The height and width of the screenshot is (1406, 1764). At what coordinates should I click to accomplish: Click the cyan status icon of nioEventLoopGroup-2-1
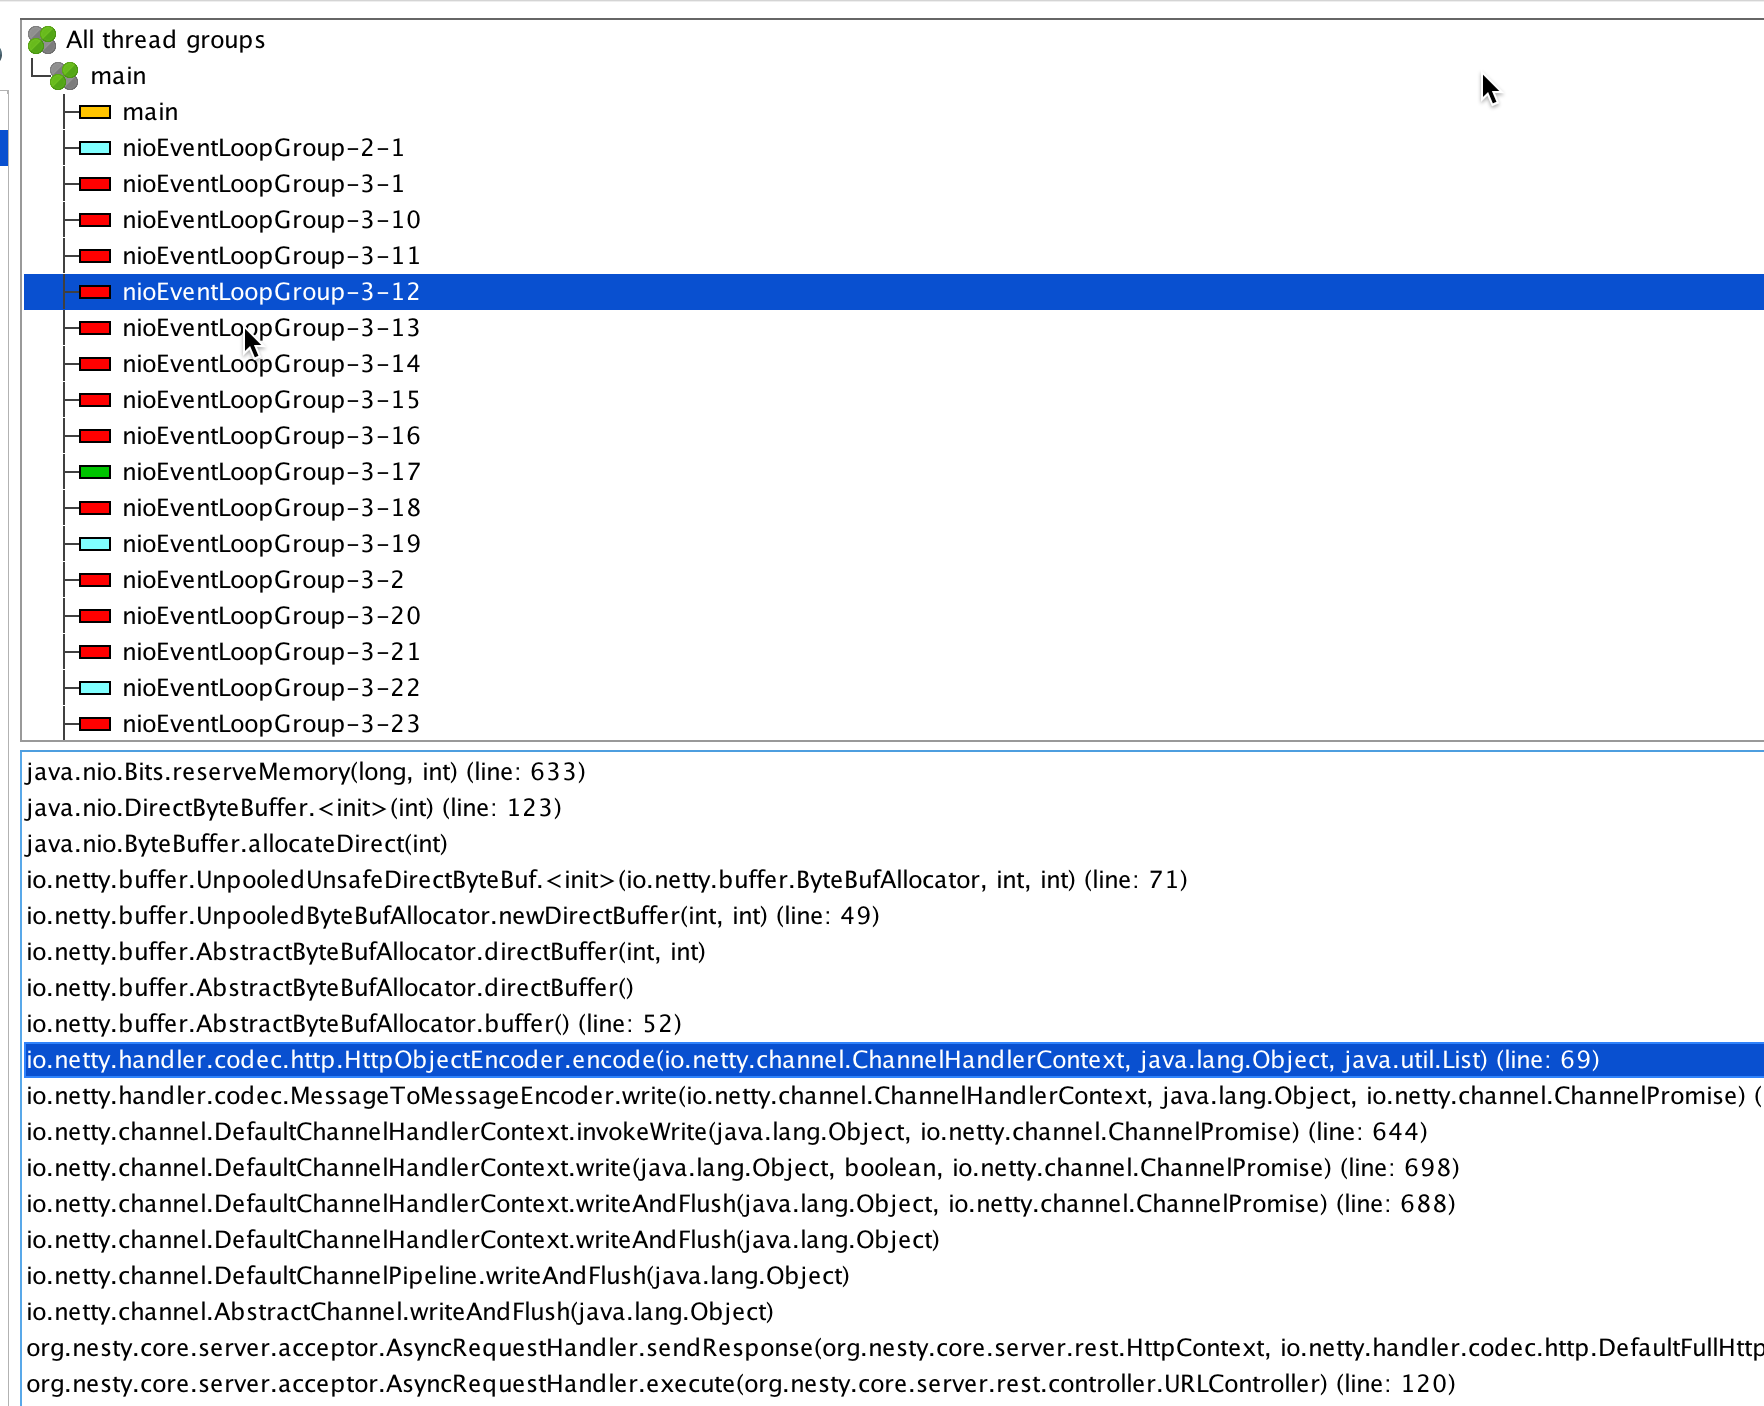point(95,148)
